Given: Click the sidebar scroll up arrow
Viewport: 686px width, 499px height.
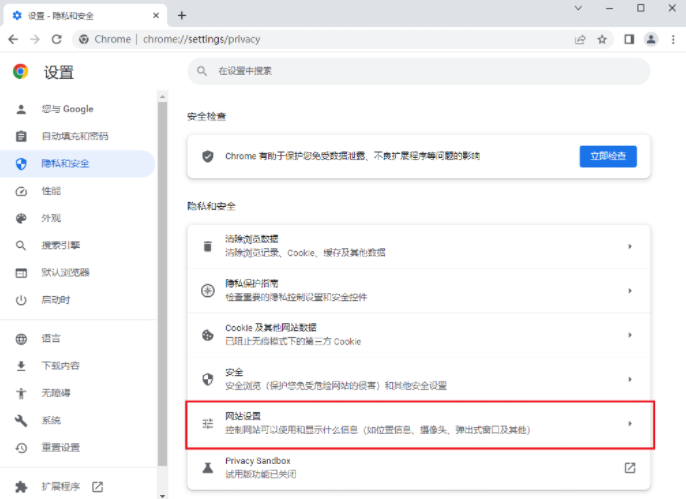Looking at the screenshot, I should click(162, 96).
